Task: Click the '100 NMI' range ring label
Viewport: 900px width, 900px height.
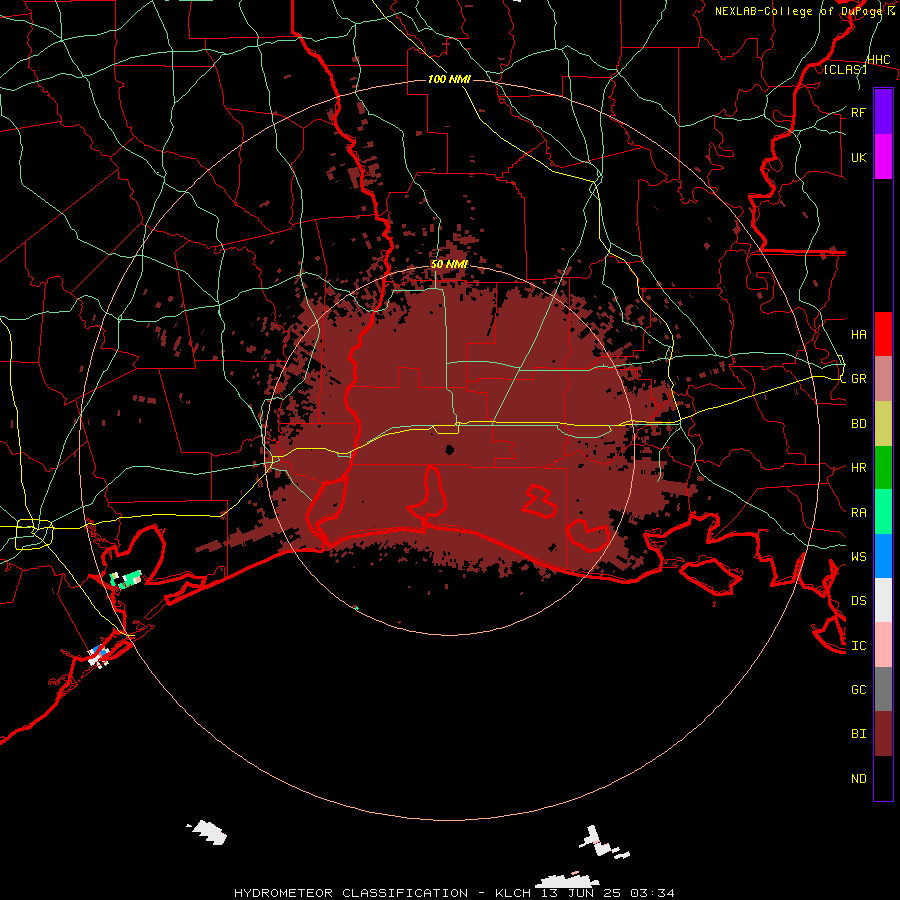Action: (x=449, y=79)
